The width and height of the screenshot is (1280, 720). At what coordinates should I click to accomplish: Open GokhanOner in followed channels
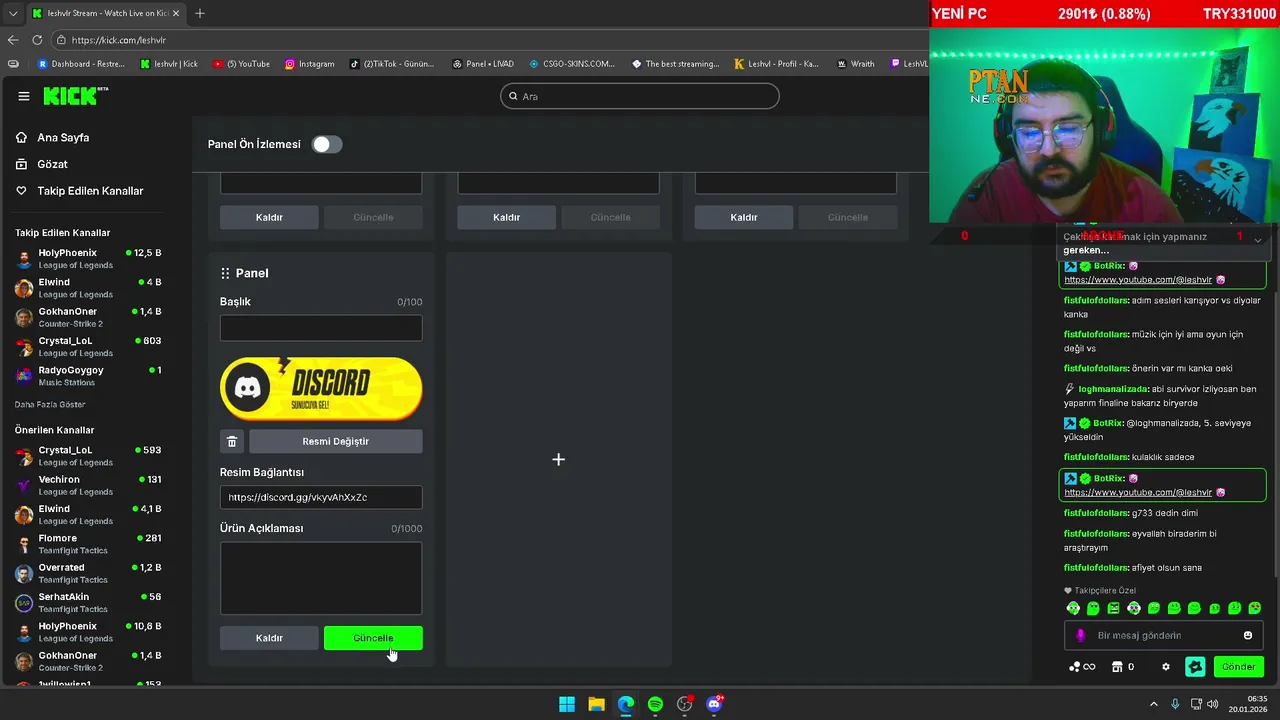click(88, 317)
